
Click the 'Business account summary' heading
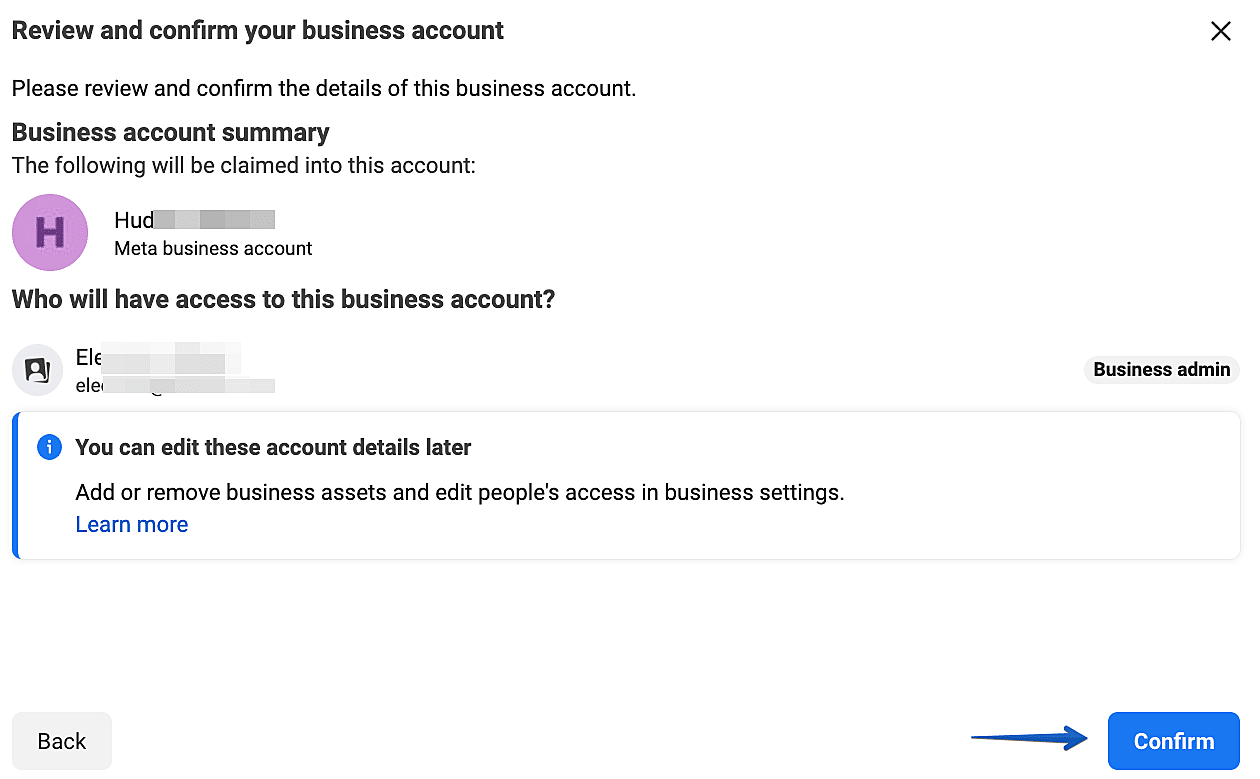pyautogui.click(x=170, y=132)
